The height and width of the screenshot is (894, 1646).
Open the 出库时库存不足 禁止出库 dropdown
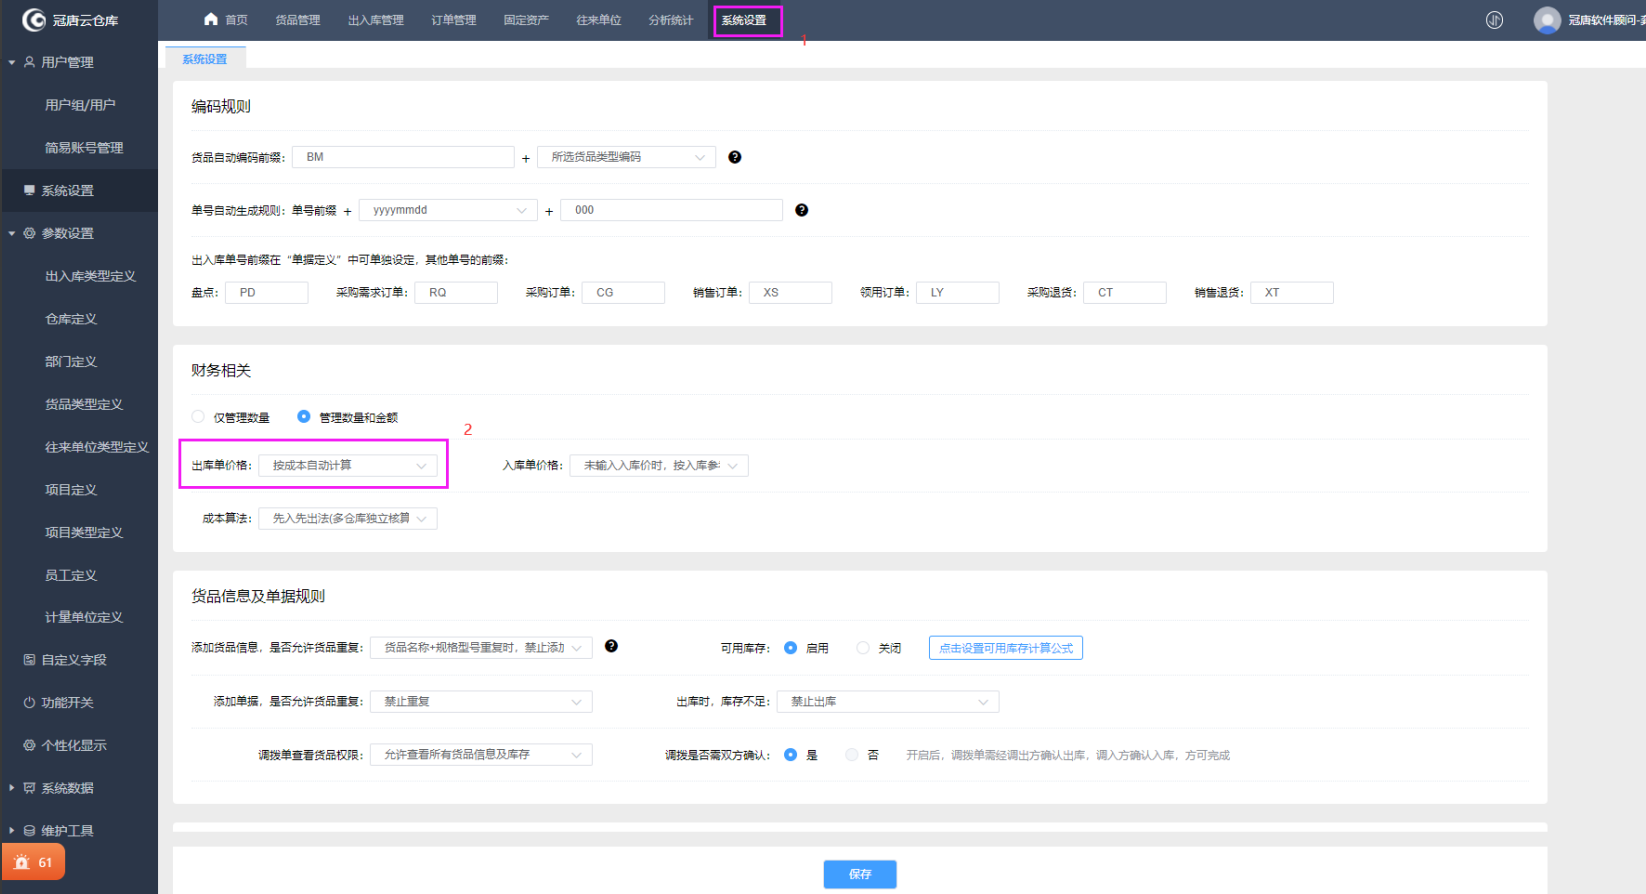888,702
